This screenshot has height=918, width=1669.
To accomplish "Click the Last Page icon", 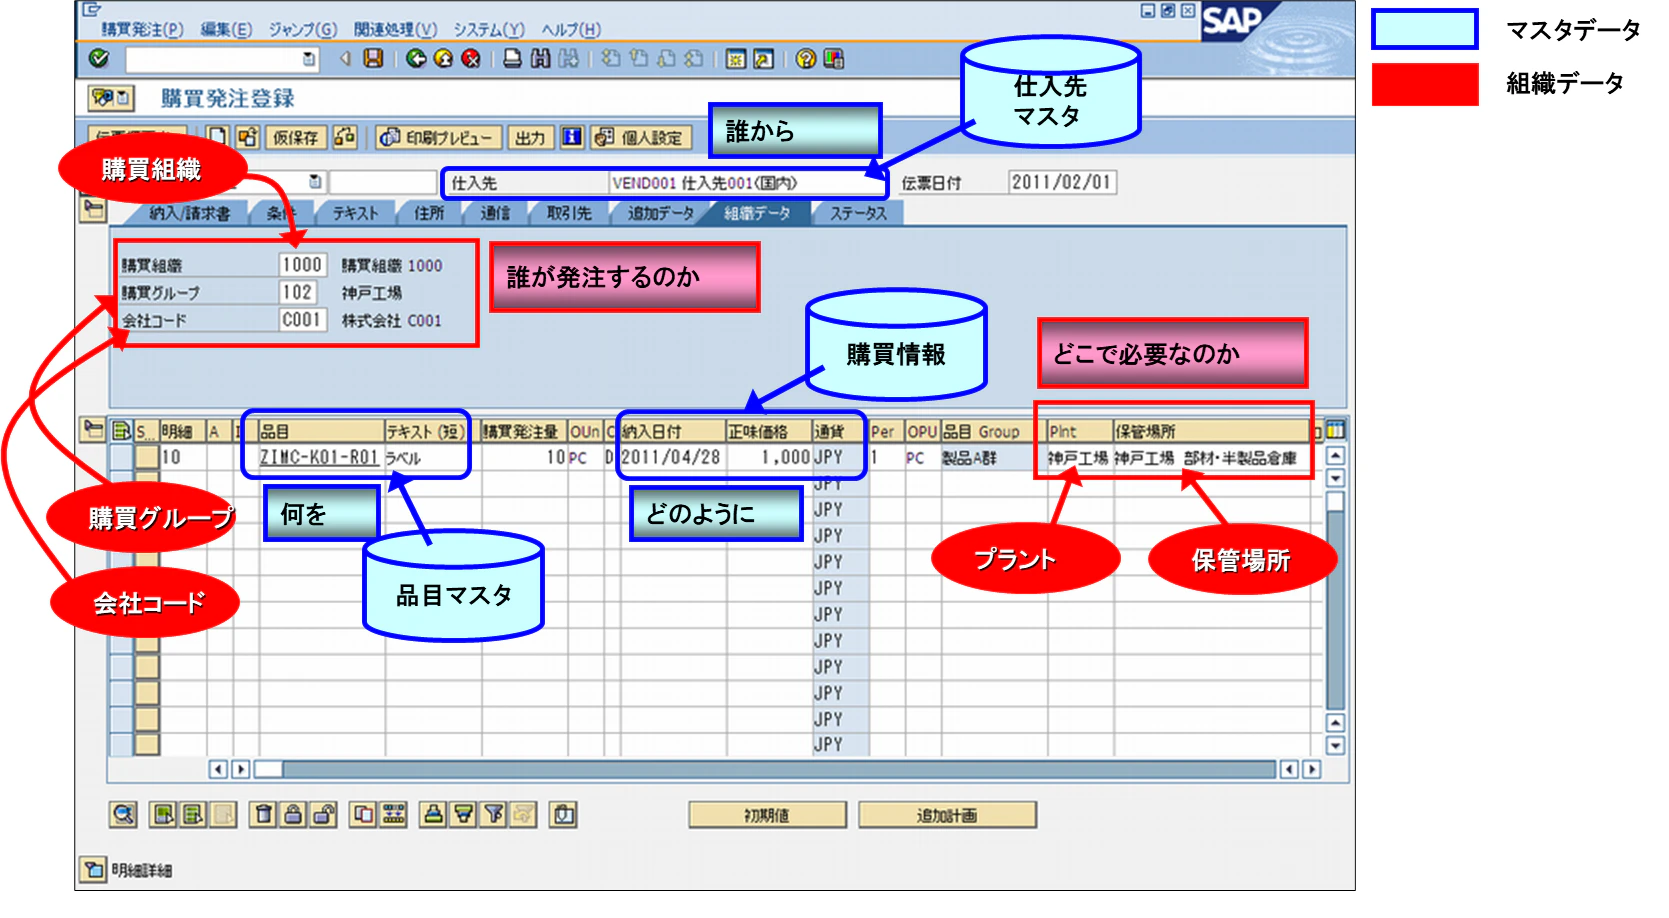I will pos(693,58).
